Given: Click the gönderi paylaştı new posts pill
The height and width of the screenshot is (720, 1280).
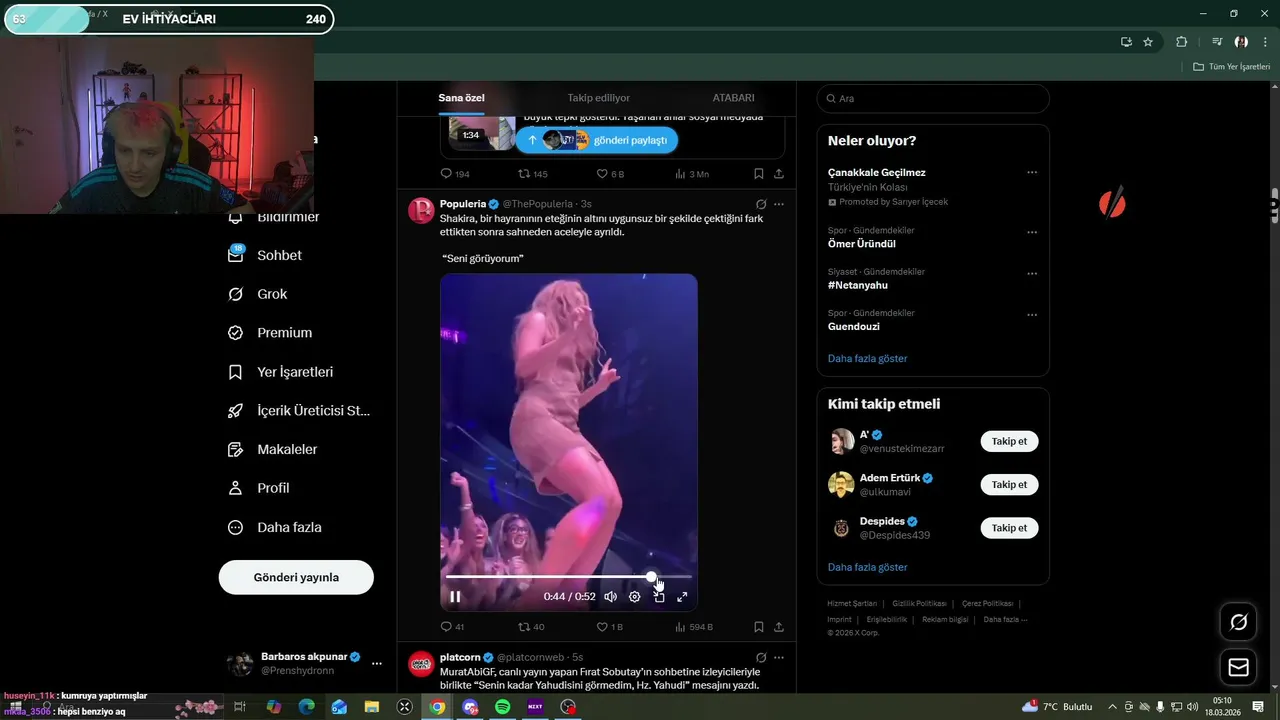Looking at the screenshot, I should [597, 140].
